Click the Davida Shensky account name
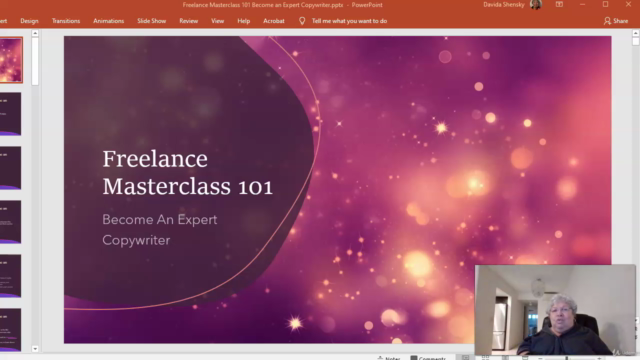Image resolution: width=640 pixels, height=360 pixels. 504,4
